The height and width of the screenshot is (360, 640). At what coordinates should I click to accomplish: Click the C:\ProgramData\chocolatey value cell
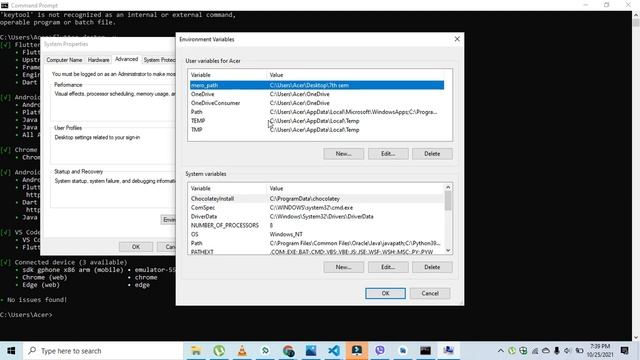click(x=304, y=199)
